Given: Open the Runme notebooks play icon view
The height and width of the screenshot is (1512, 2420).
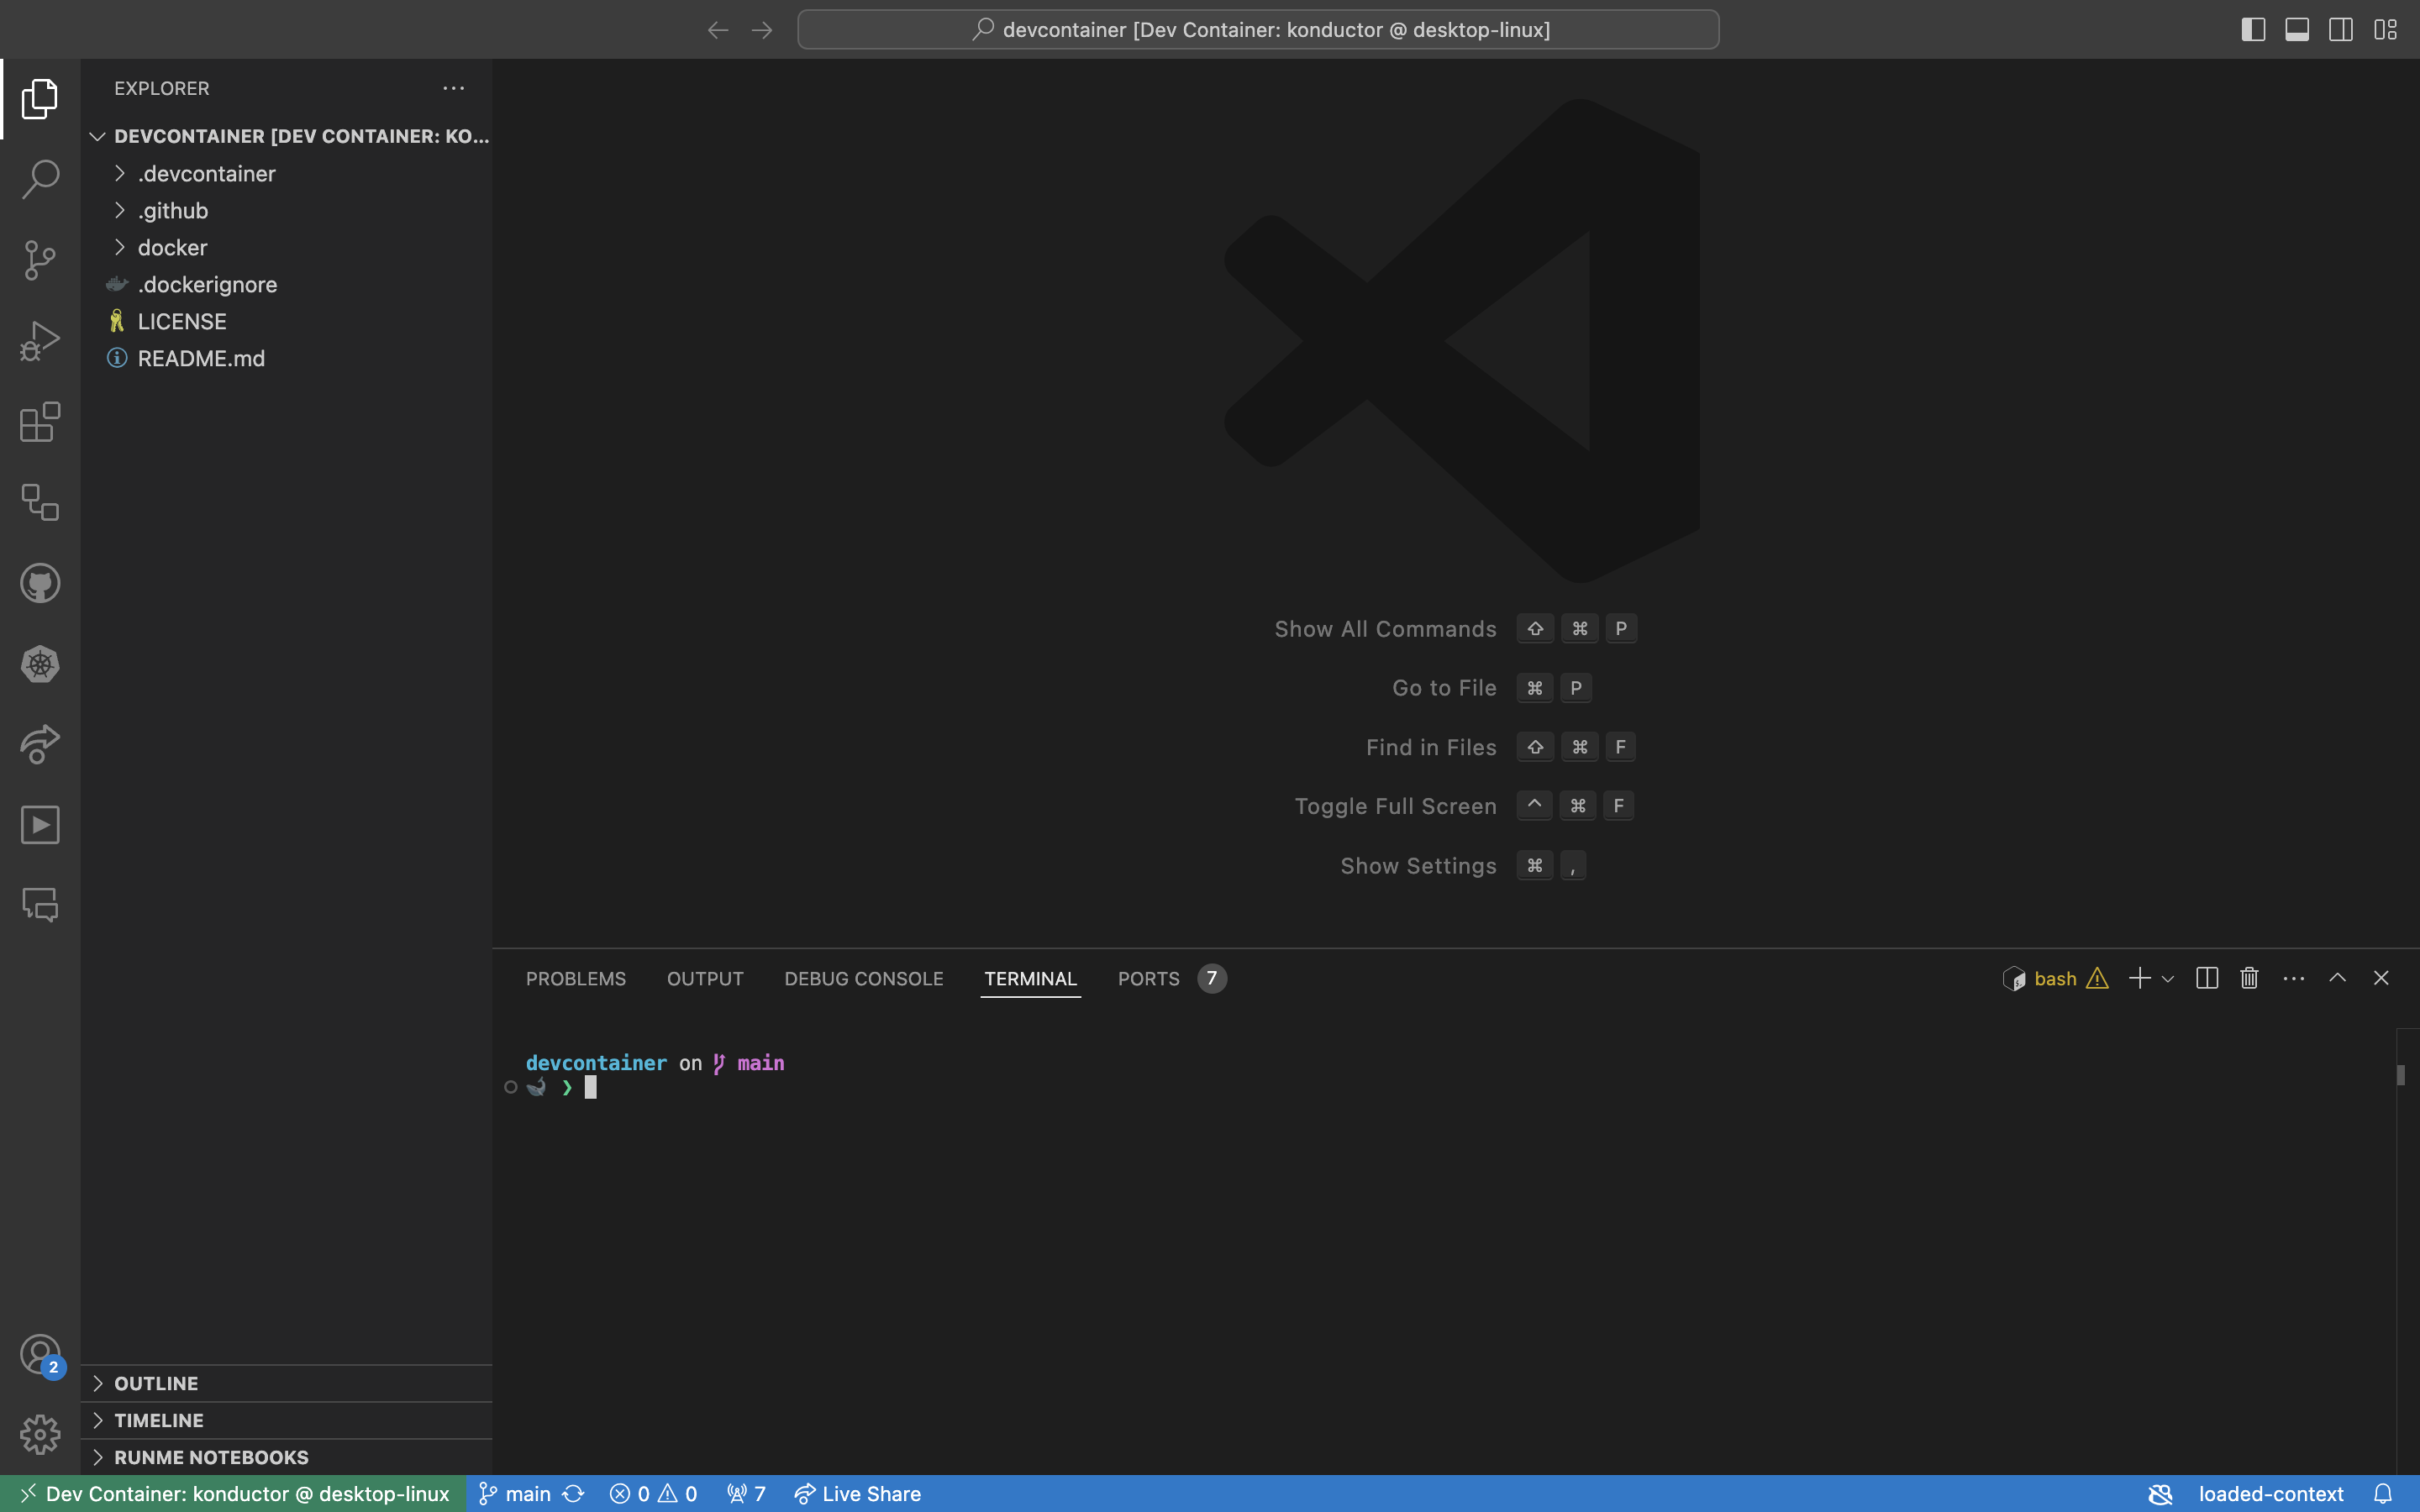Looking at the screenshot, I should coord(40,825).
